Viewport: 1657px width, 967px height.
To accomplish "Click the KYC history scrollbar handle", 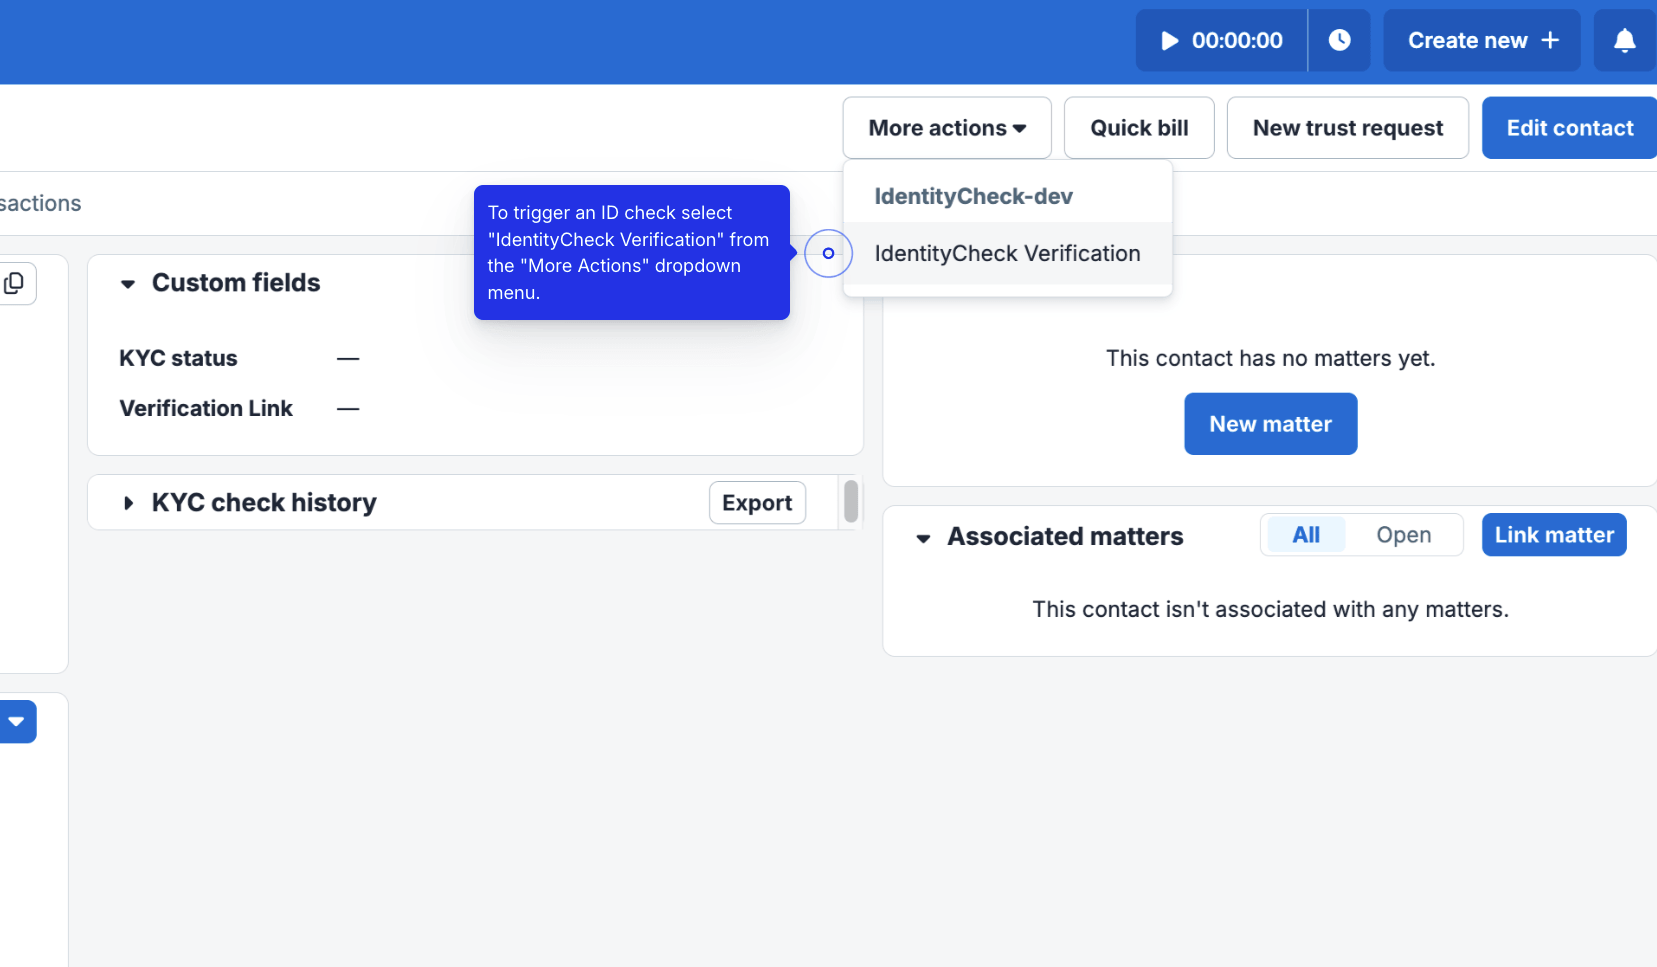I will pos(851,501).
